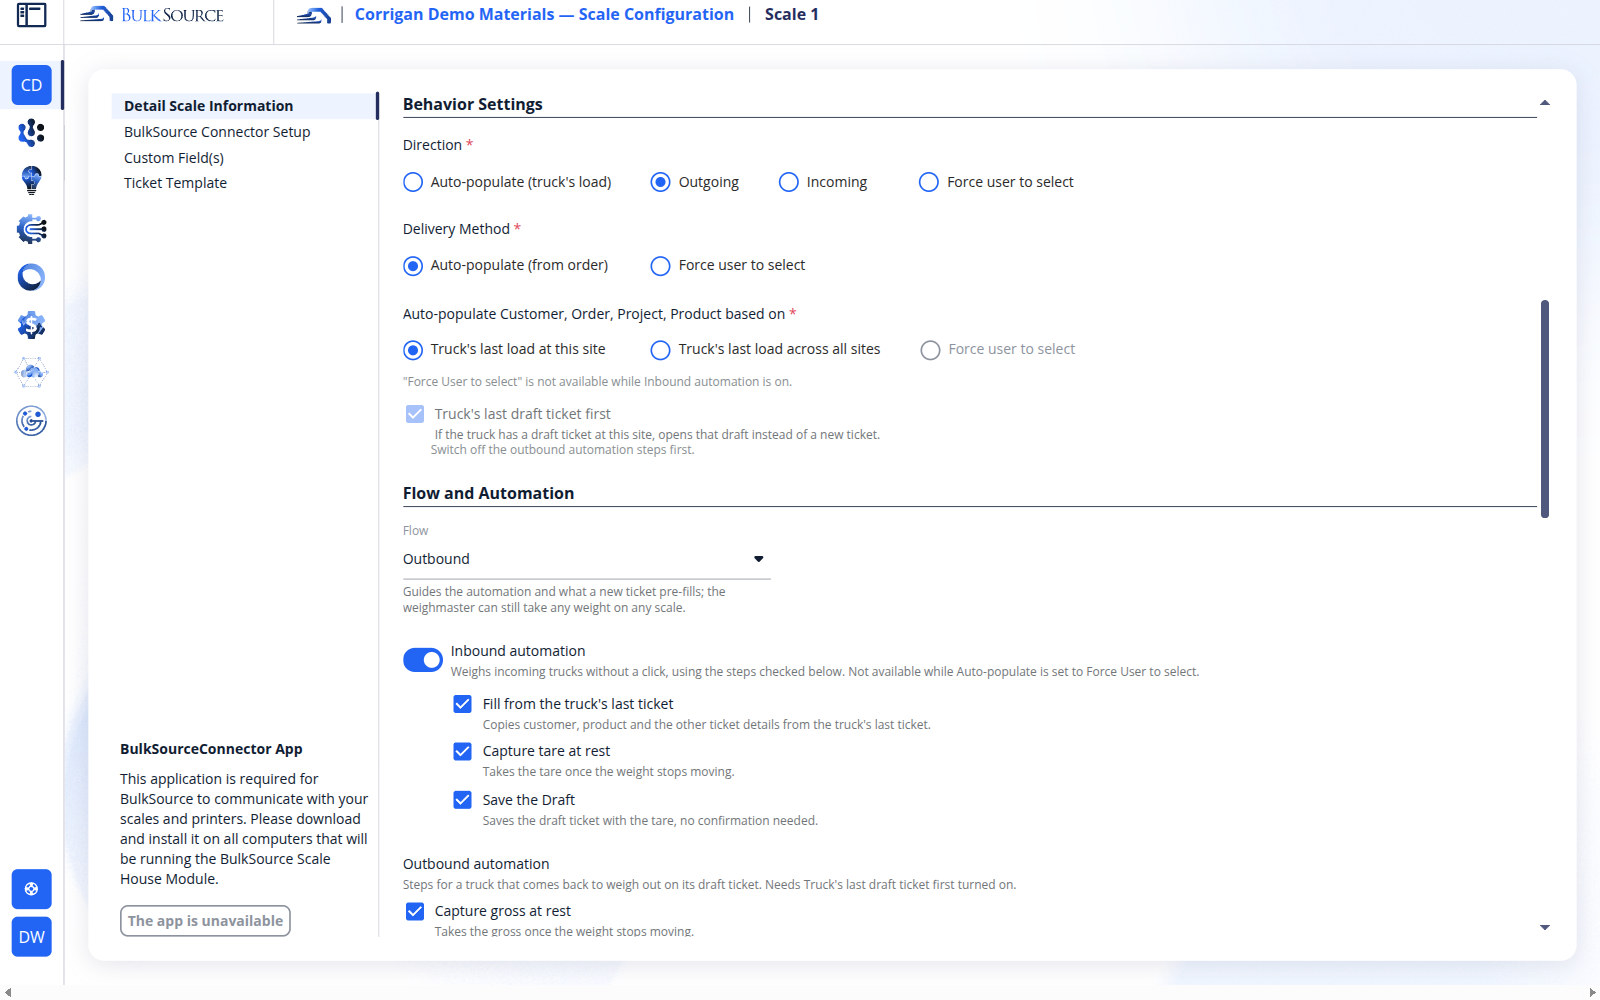Open Custom Field(s) section

click(x=174, y=158)
